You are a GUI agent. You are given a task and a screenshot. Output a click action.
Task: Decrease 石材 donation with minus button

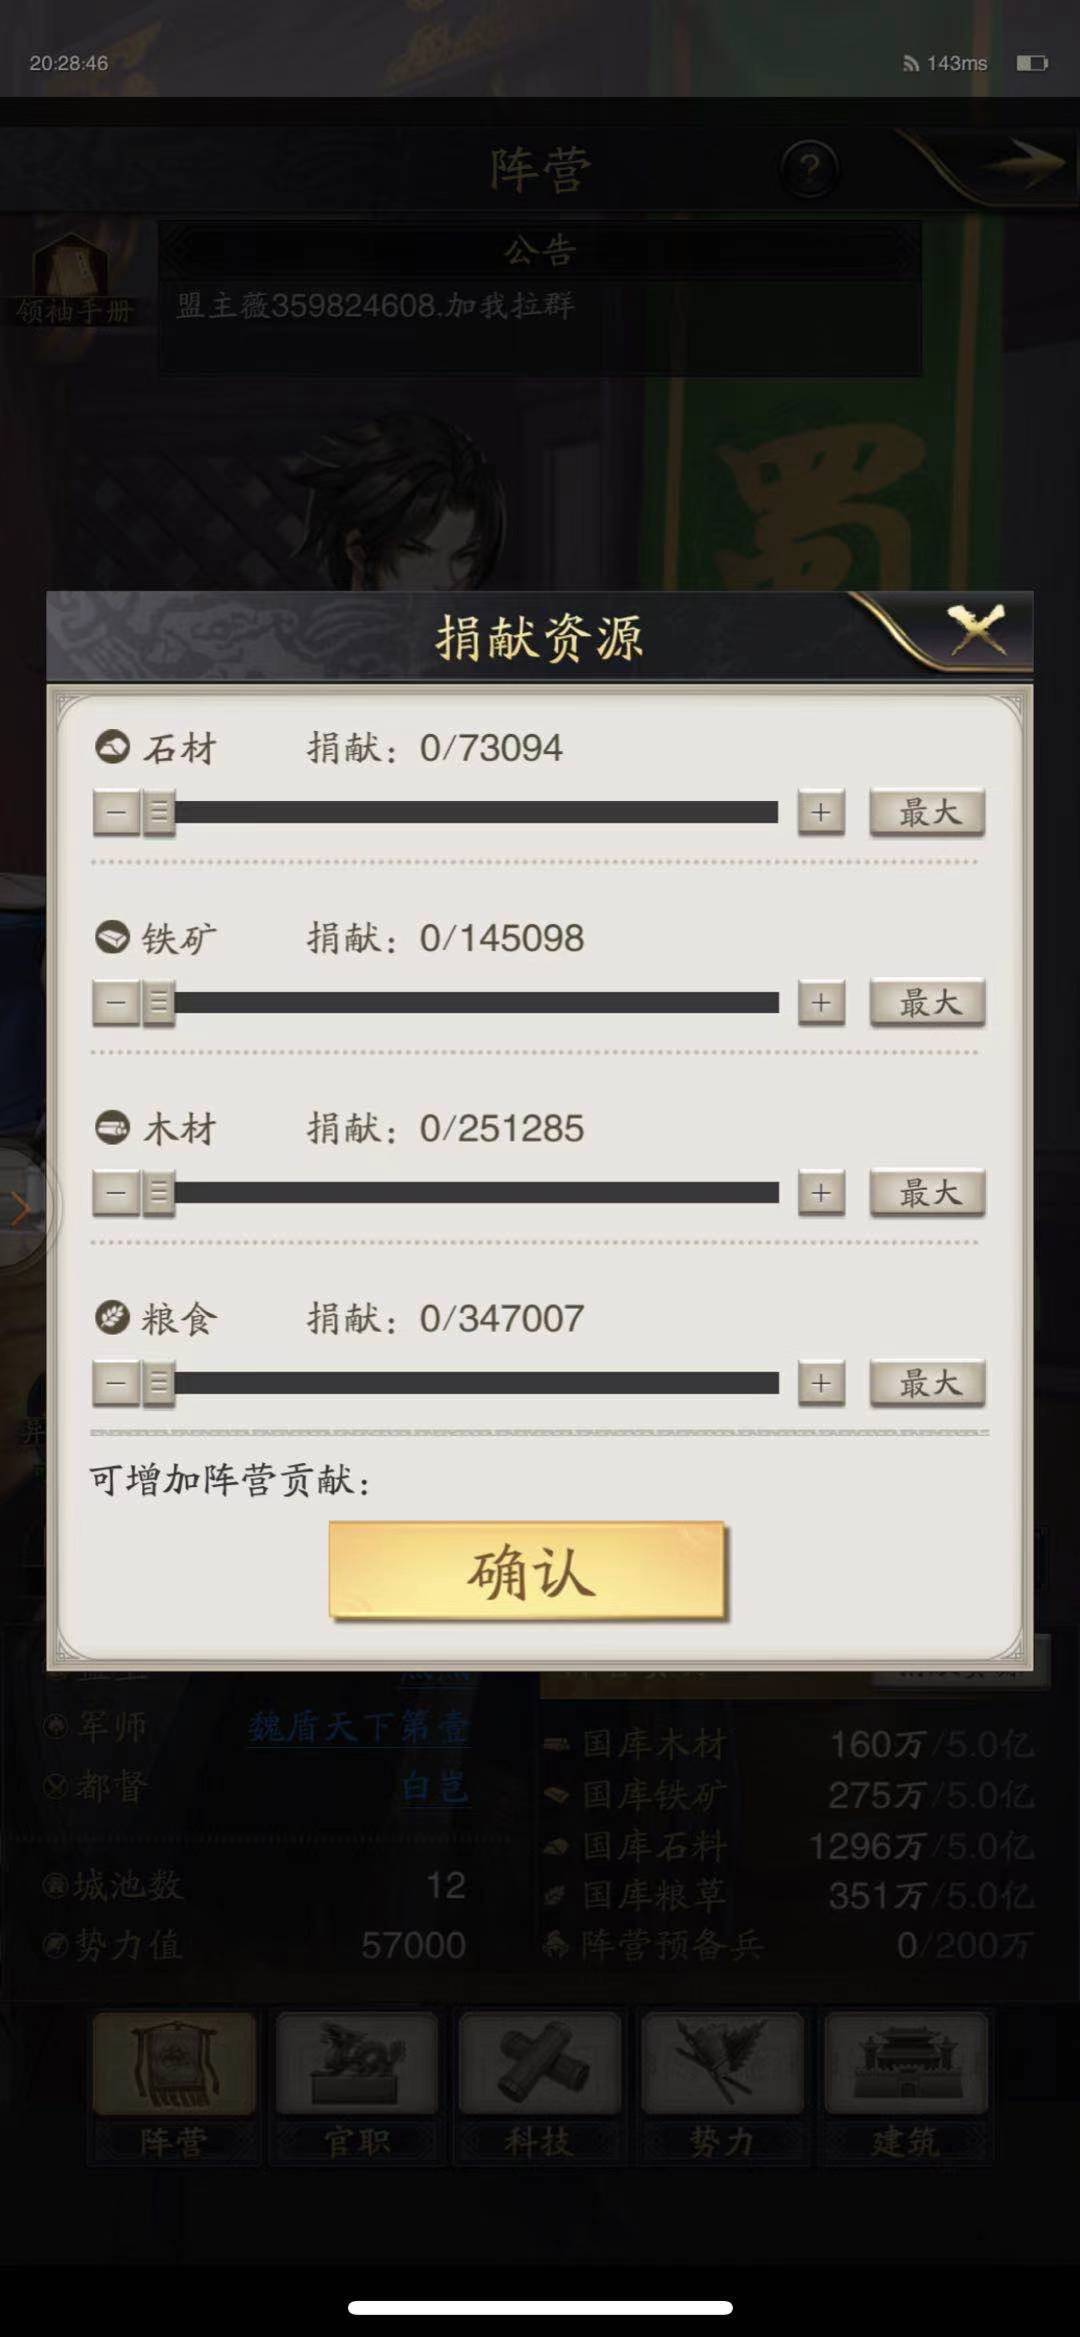[116, 812]
